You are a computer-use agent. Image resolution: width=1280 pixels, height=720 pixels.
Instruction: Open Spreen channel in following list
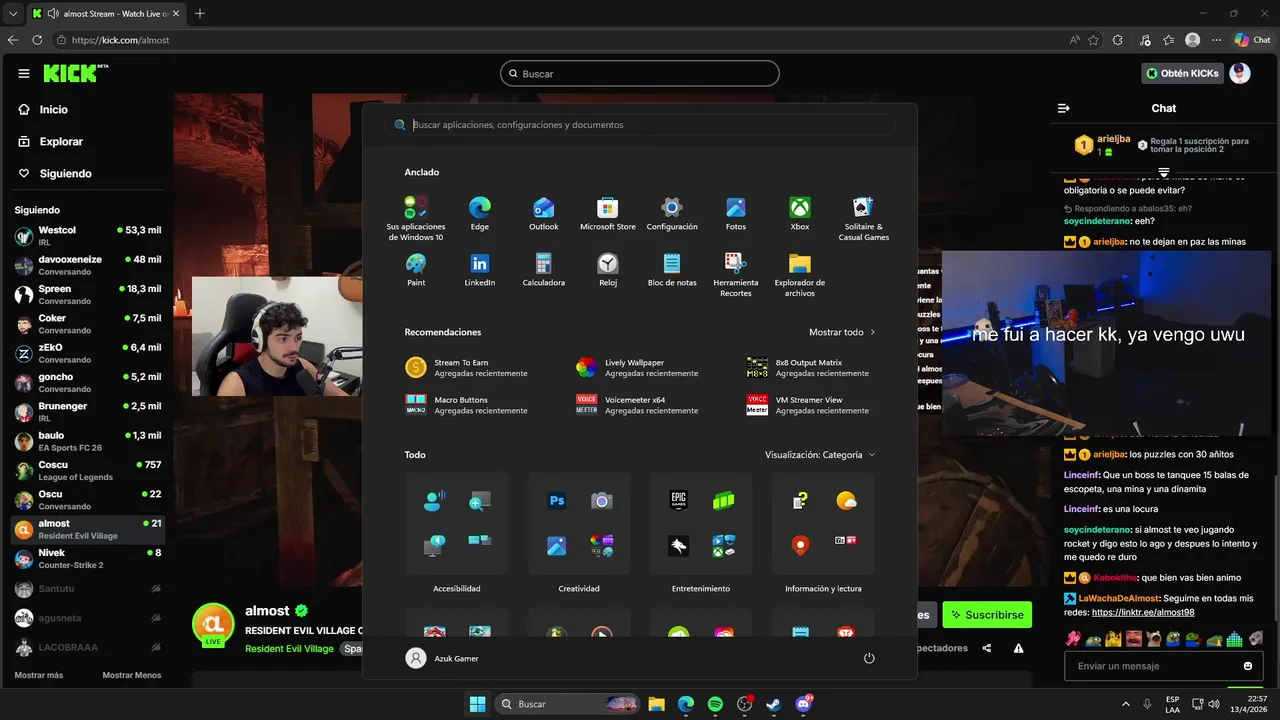[87, 294]
